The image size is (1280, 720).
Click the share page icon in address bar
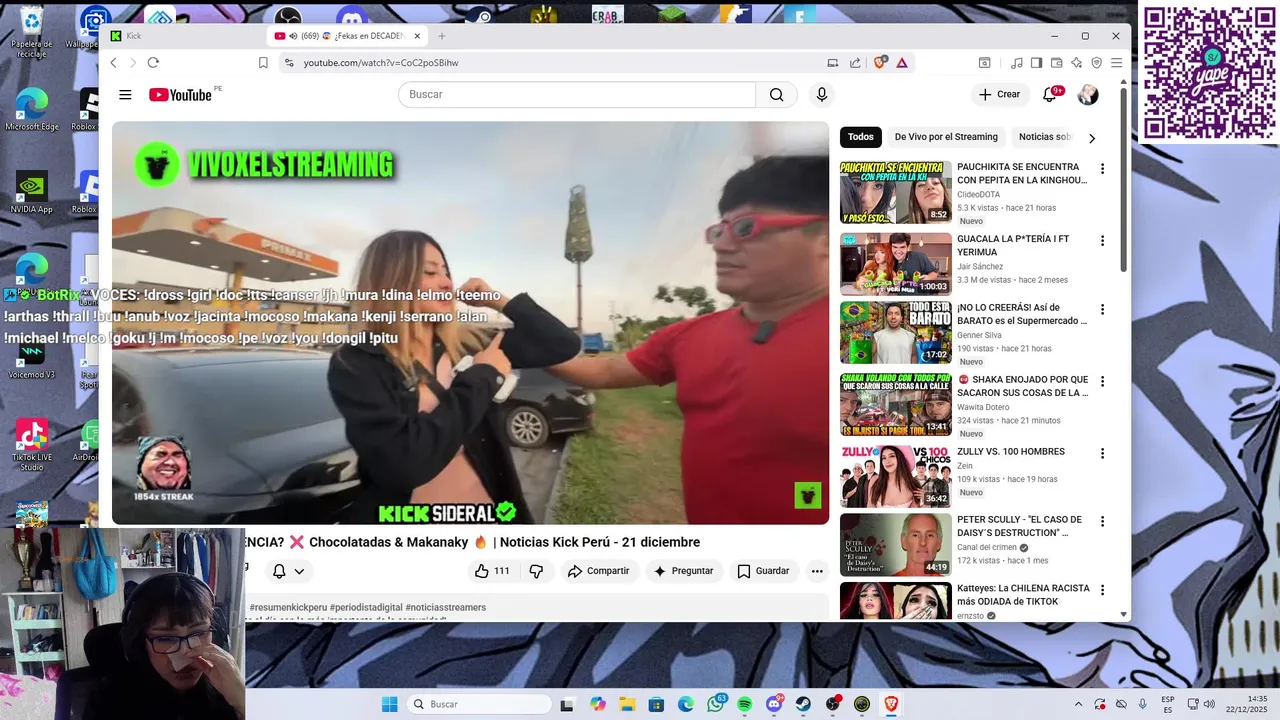[x=855, y=62]
